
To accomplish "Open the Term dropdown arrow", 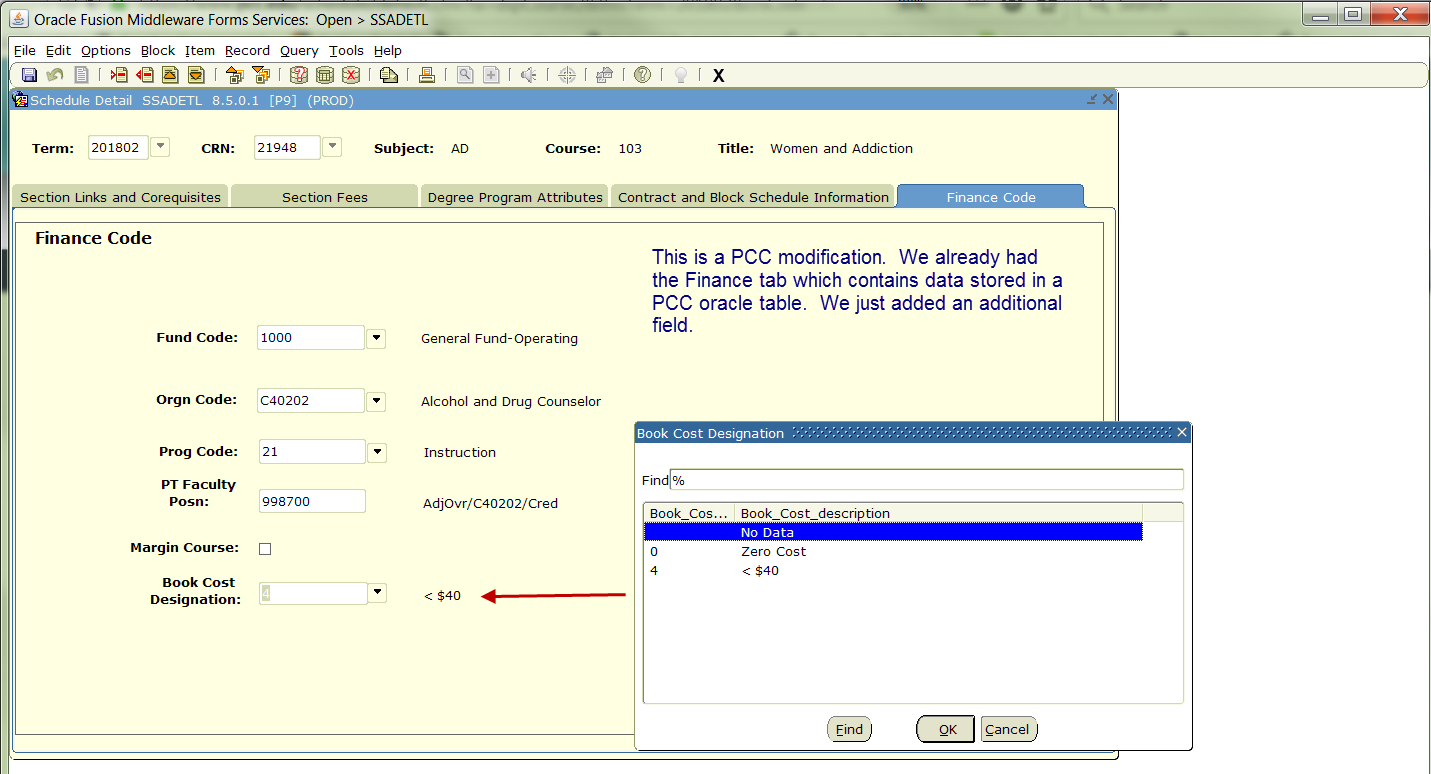I will (x=159, y=147).
